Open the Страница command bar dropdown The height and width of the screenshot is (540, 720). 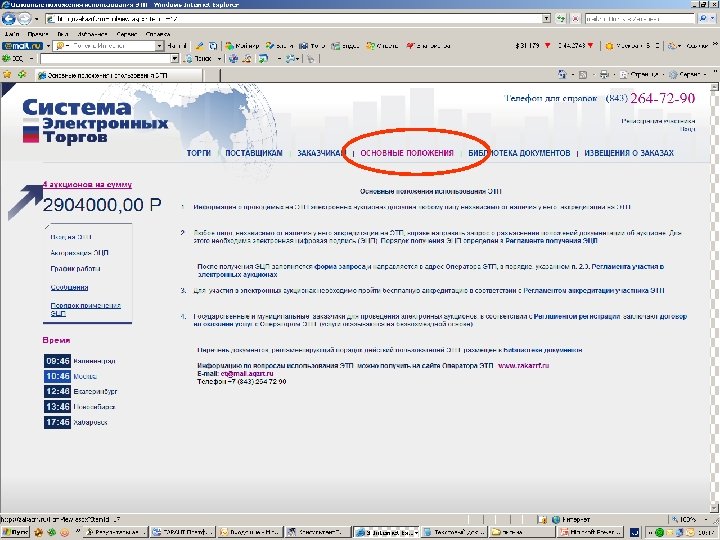[x=640, y=74]
